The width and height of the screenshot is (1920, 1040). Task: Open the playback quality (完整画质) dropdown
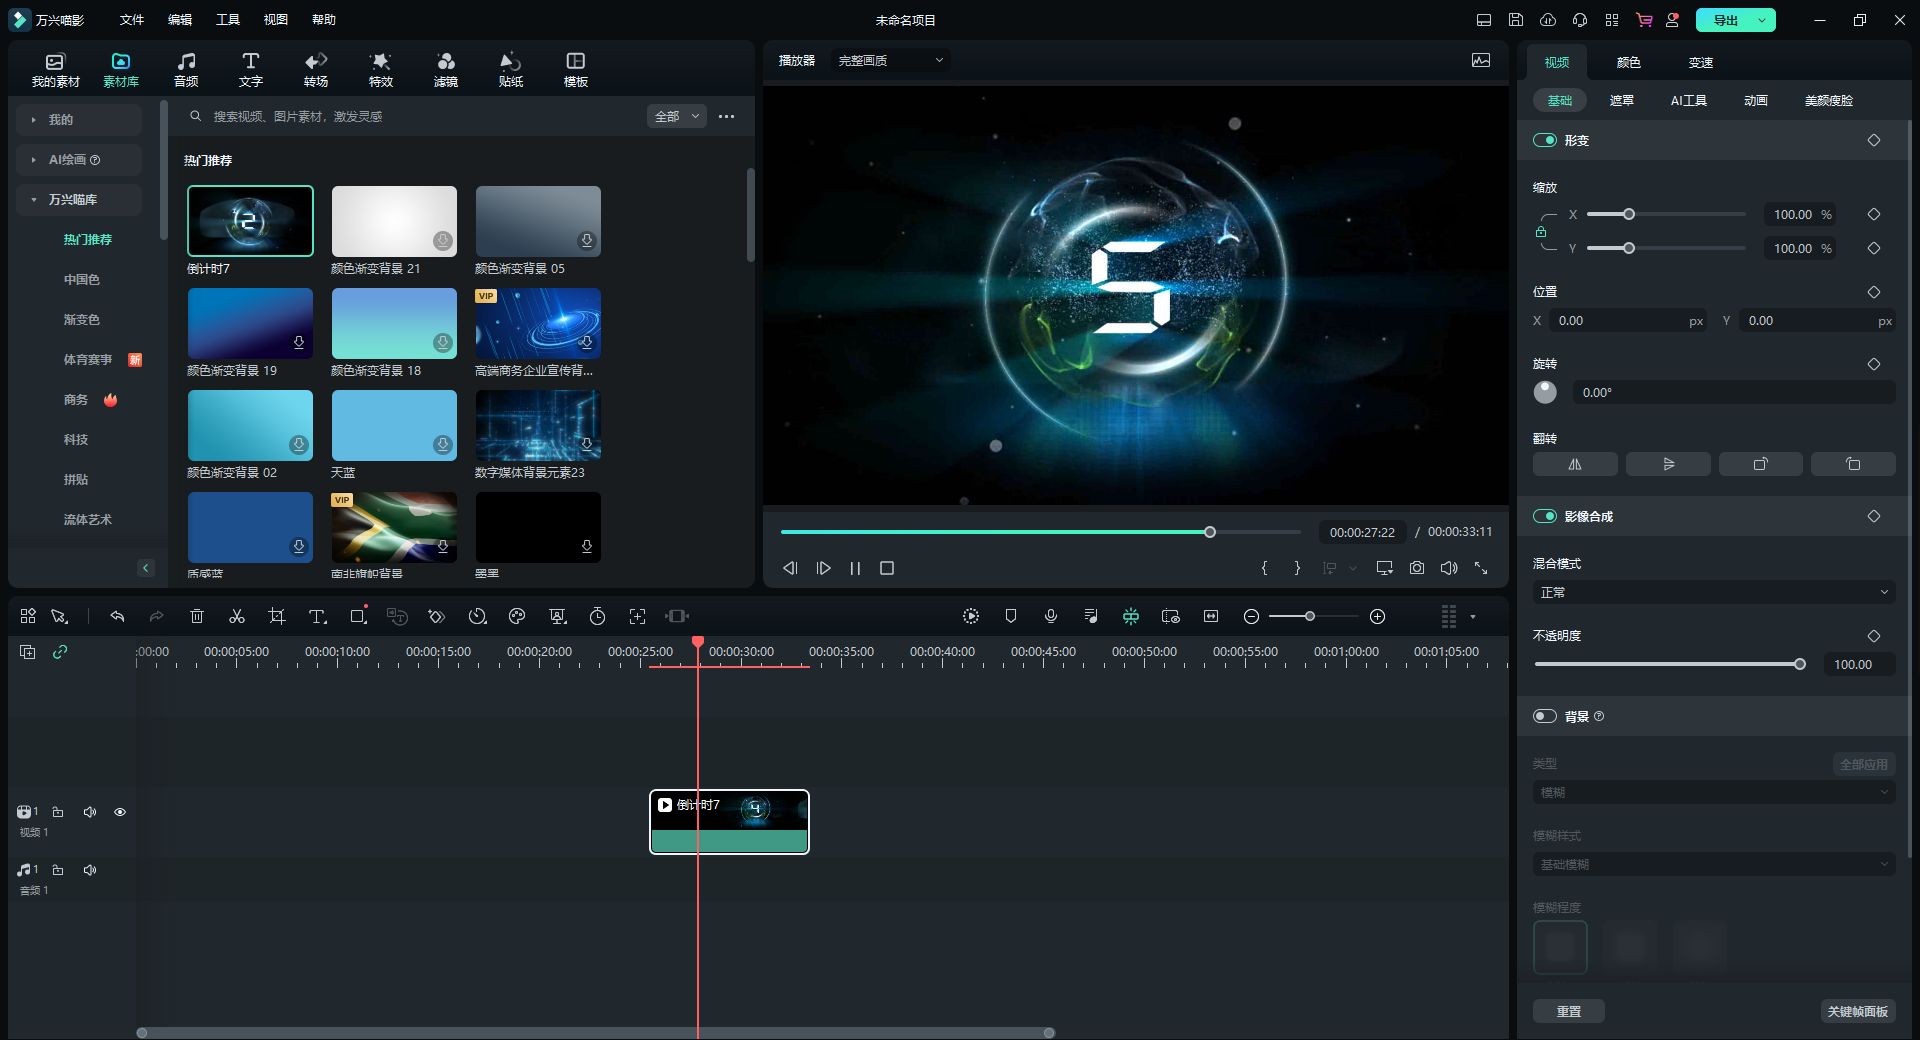point(890,60)
